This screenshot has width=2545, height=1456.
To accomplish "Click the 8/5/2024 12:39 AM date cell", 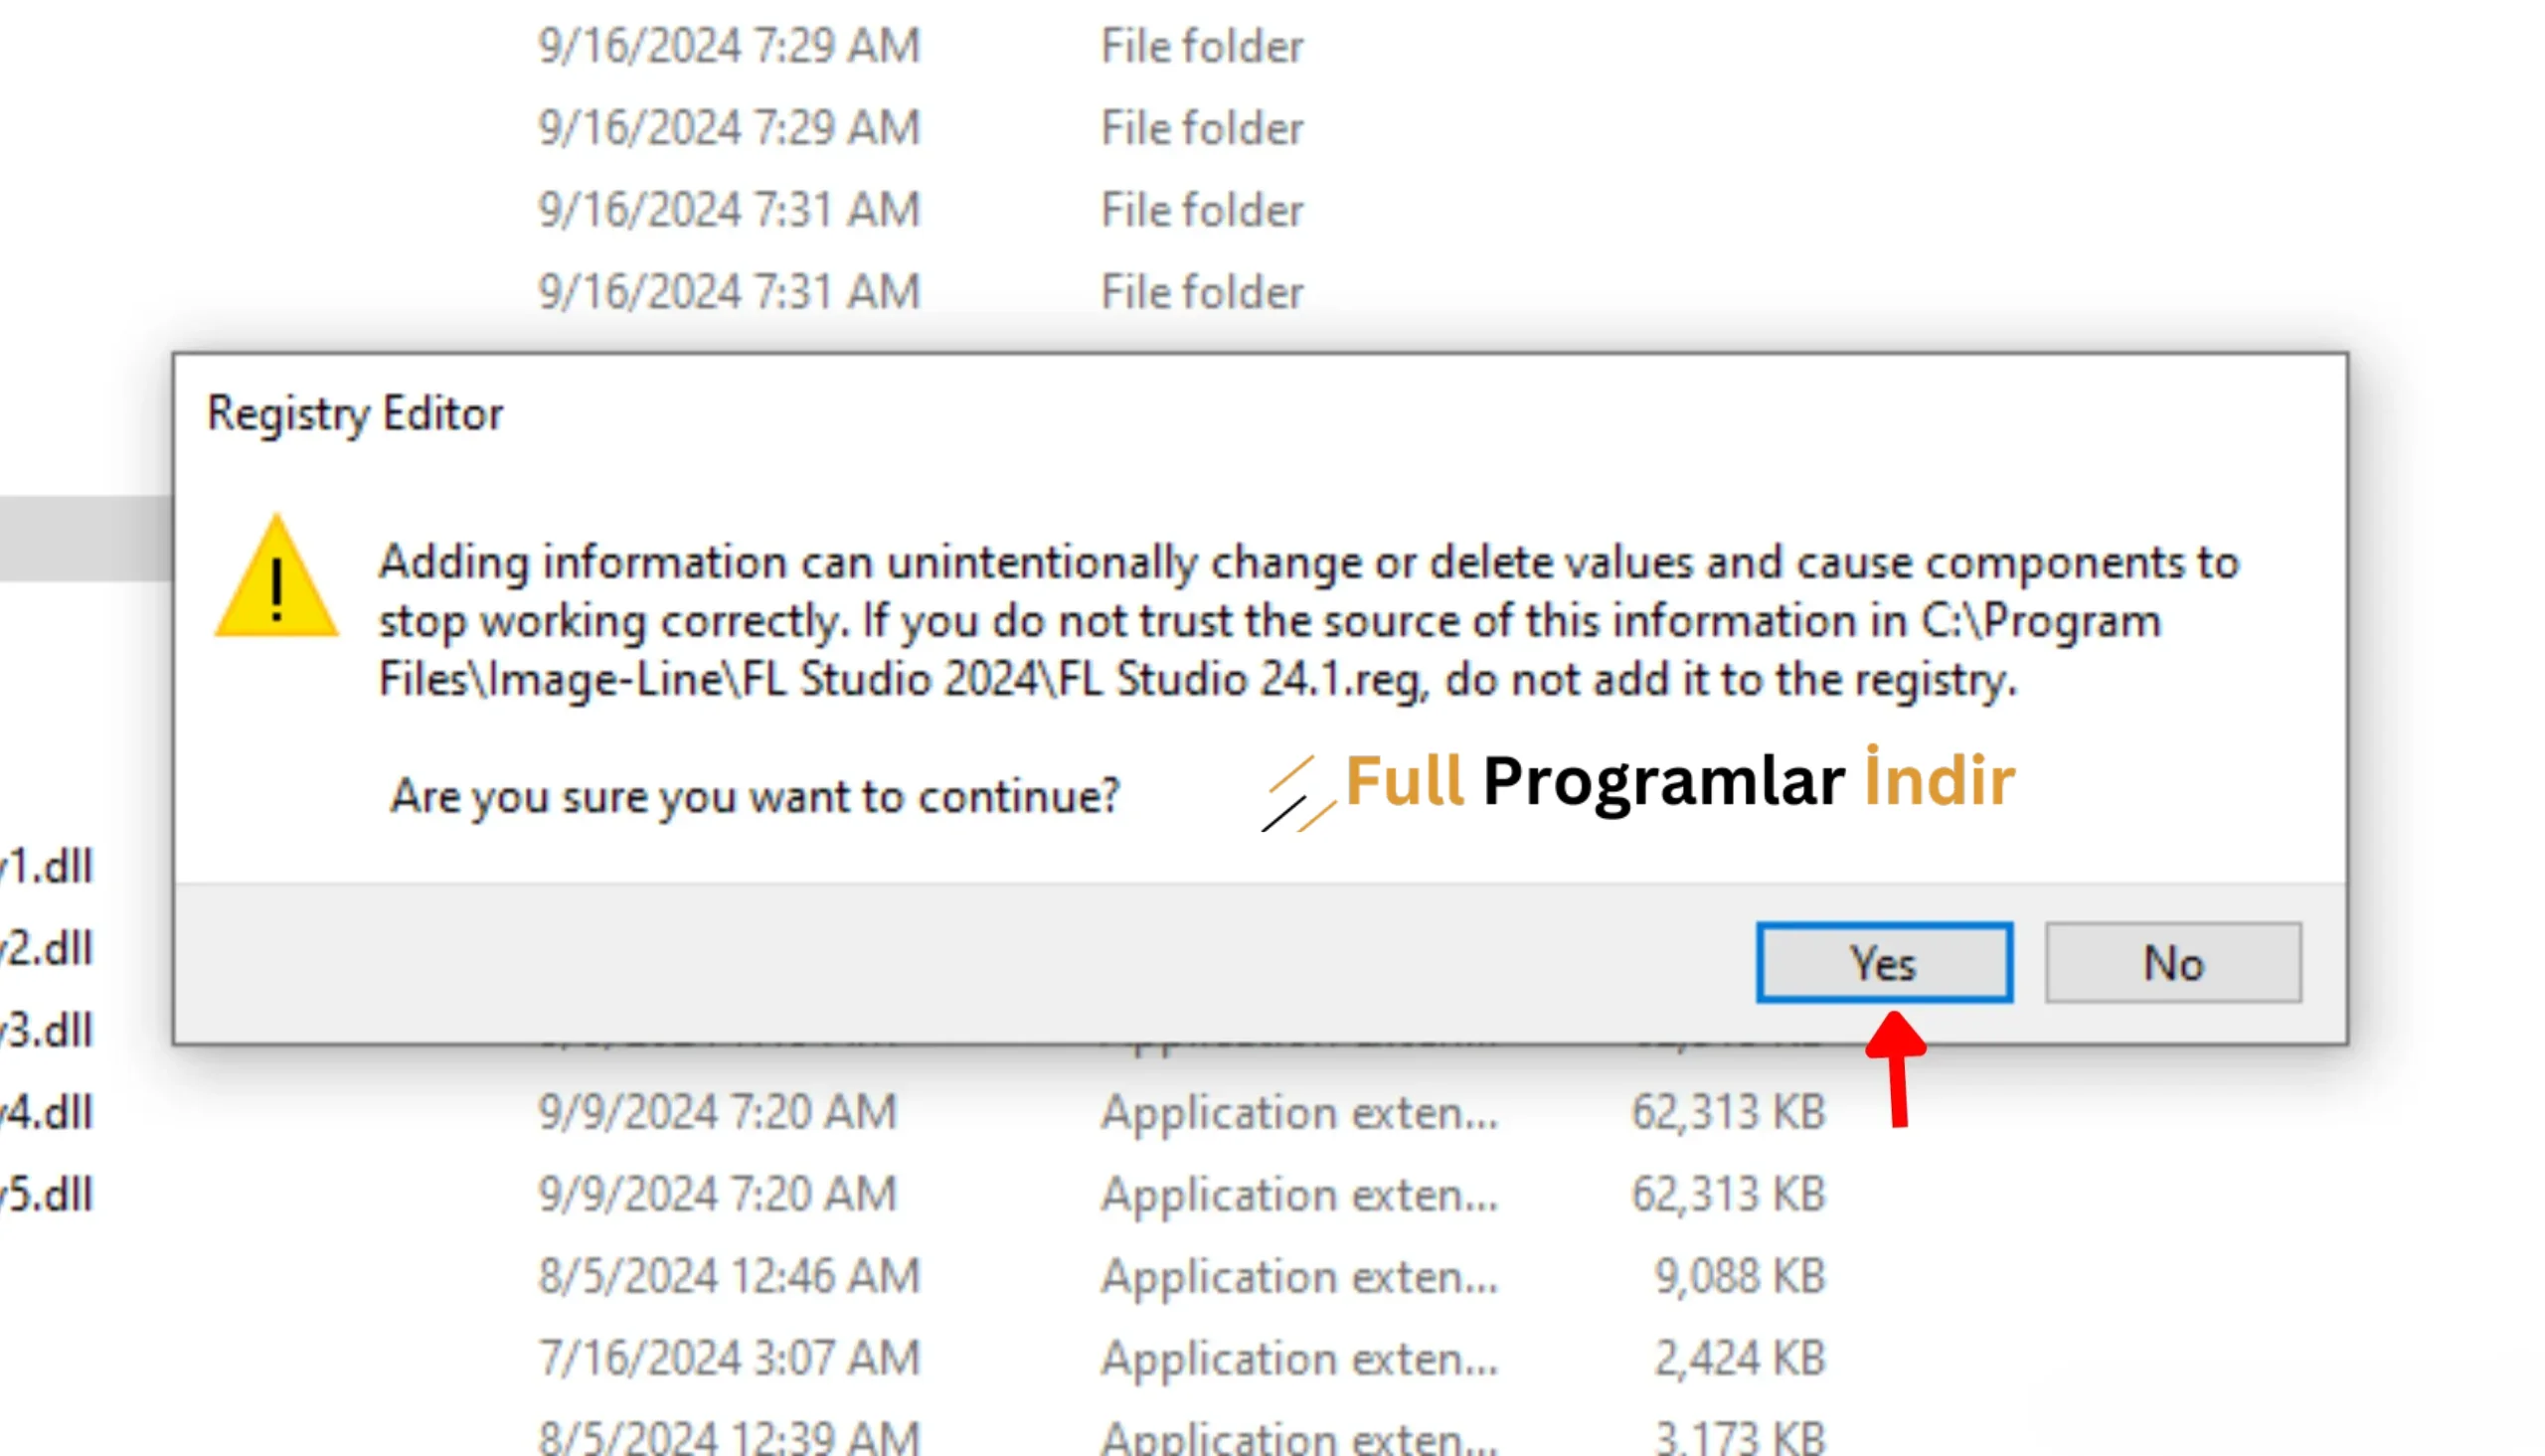I will tap(729, 1438).
